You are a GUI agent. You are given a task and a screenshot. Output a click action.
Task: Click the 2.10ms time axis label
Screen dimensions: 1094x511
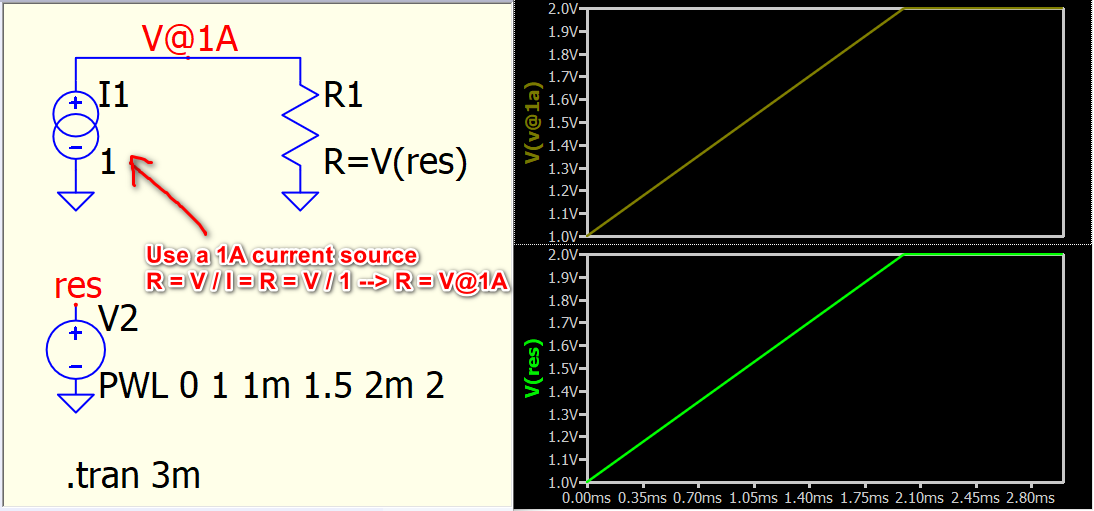[920, 498]
